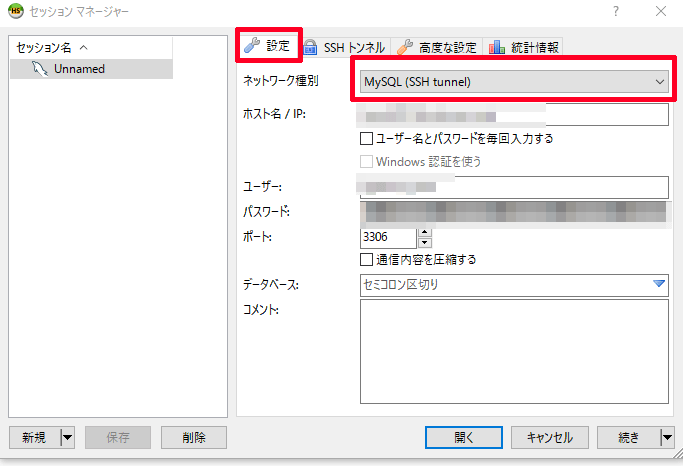The image size is (683, 466).
Task: Click the コメント text area
Action: [x=514, y=351]
